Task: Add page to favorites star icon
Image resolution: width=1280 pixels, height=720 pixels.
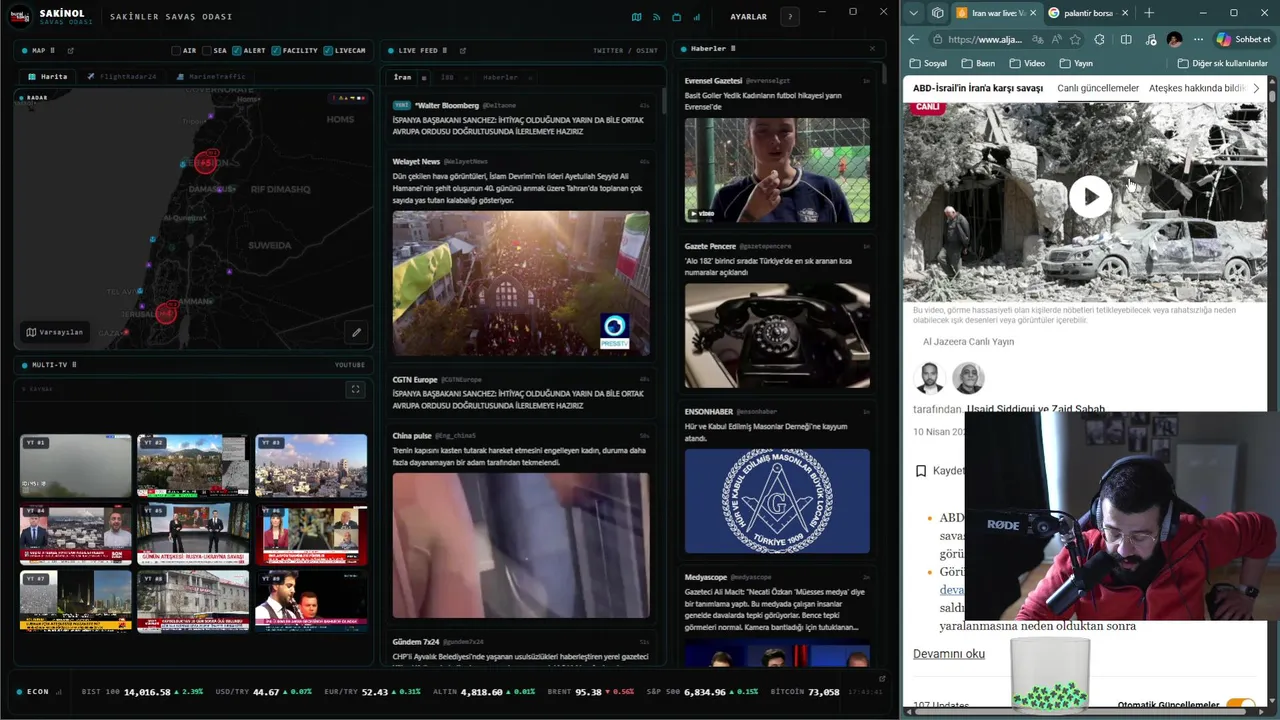Action: (1075, 39)
